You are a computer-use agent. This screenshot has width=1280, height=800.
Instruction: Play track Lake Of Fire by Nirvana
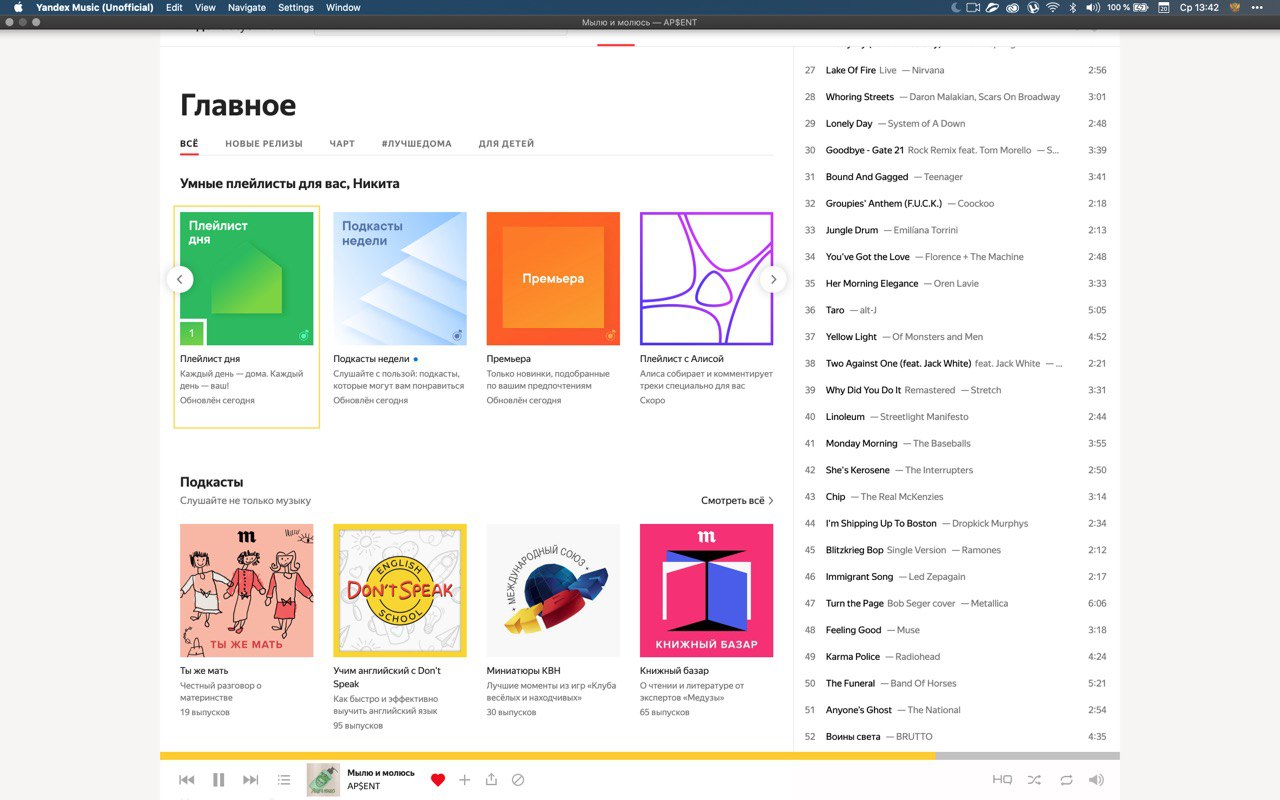955,70
